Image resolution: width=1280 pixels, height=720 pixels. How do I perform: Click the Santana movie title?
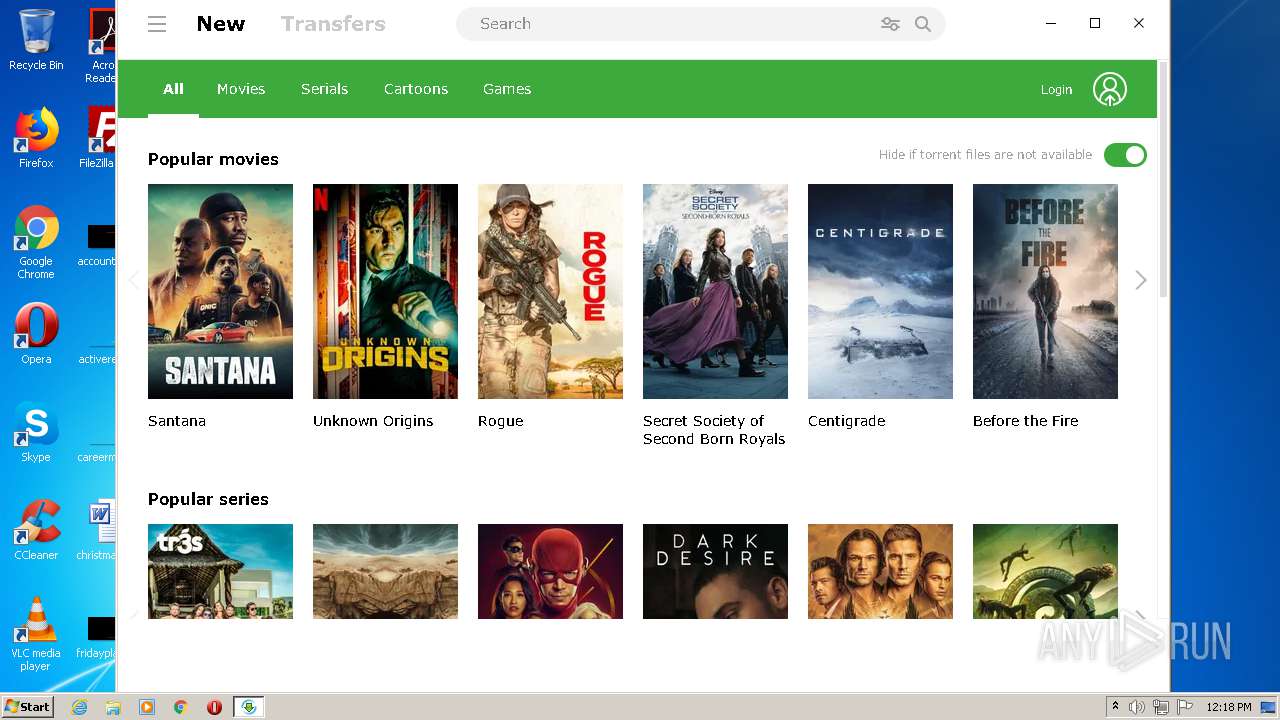point(177,421)
